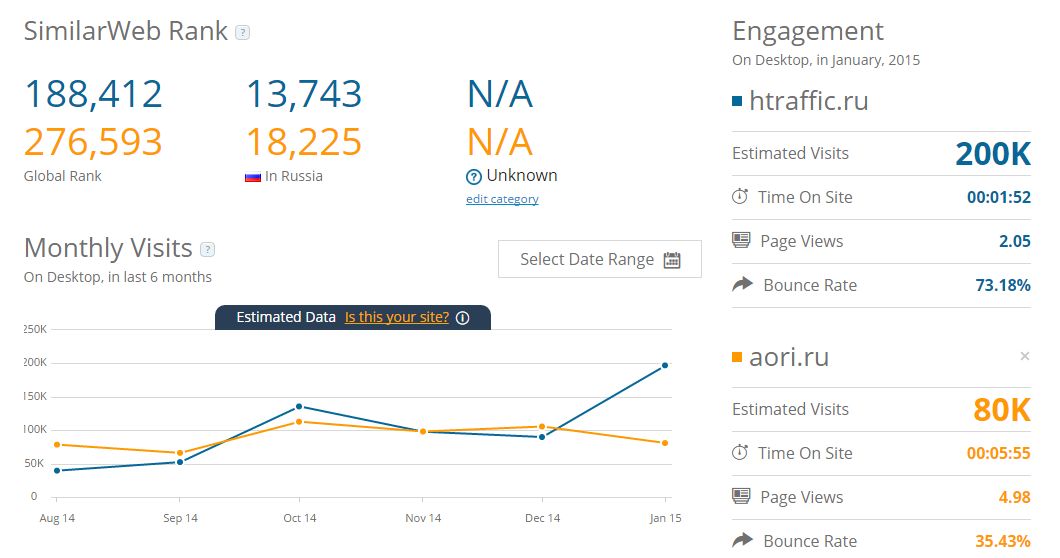Open the Select Date Range picker
1060x558 pixels.
point(600,259)
